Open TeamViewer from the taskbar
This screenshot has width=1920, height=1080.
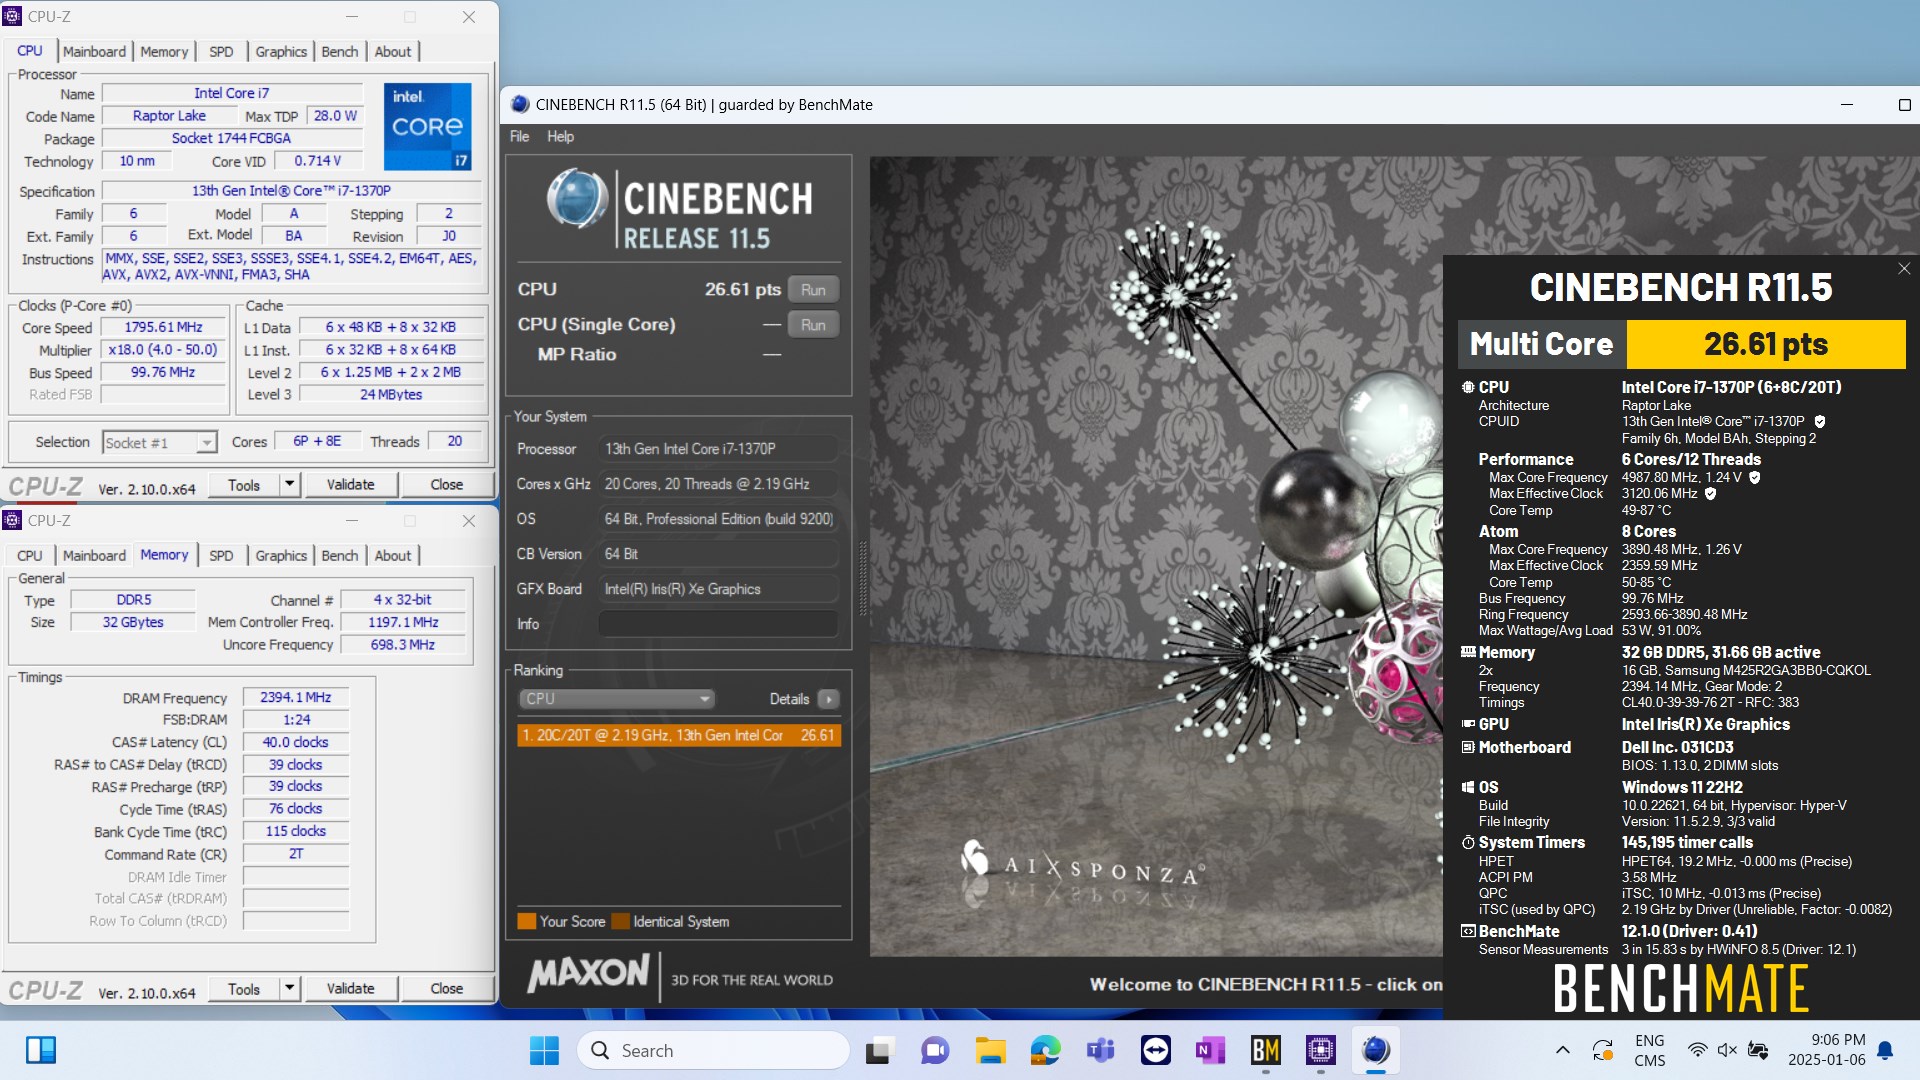pyautogui.click(x=1156, y=1050)
